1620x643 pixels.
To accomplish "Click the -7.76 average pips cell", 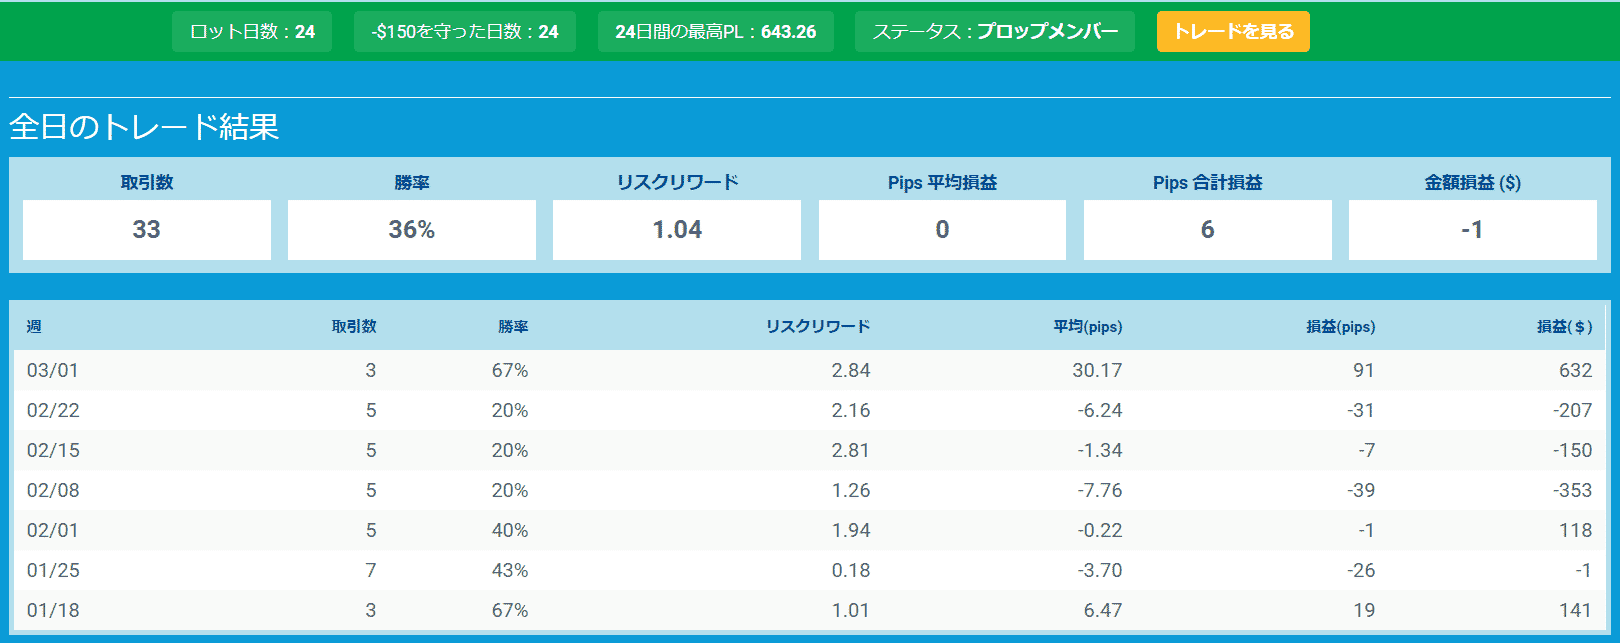I will tap(1100, 490).
